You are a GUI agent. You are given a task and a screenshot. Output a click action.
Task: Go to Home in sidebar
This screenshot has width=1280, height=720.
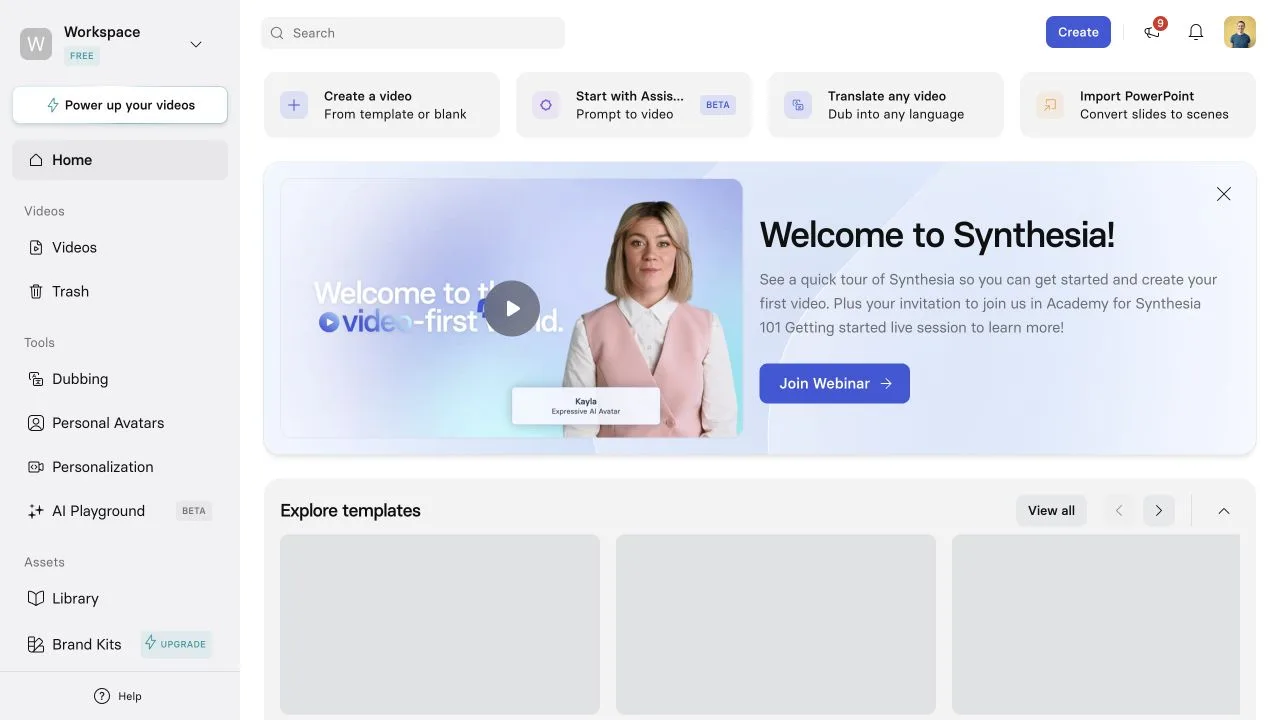[x=120, y=160]
